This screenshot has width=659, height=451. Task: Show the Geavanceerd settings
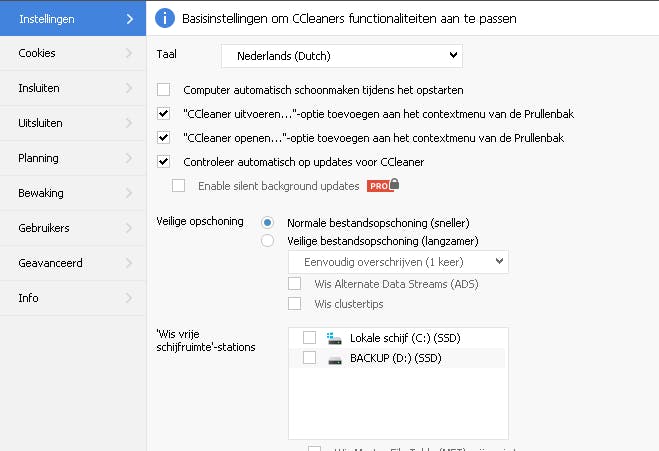tap(73, 263)
